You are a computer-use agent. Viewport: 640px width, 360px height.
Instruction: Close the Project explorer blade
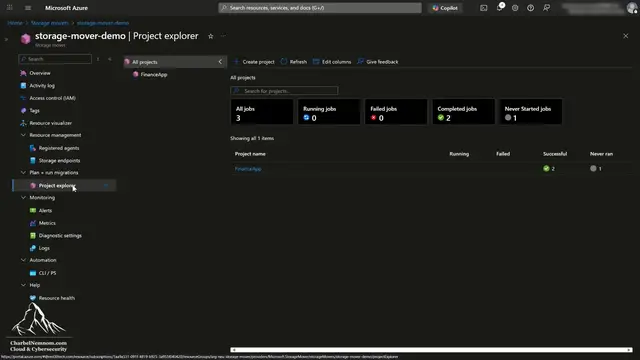(626, 36)
